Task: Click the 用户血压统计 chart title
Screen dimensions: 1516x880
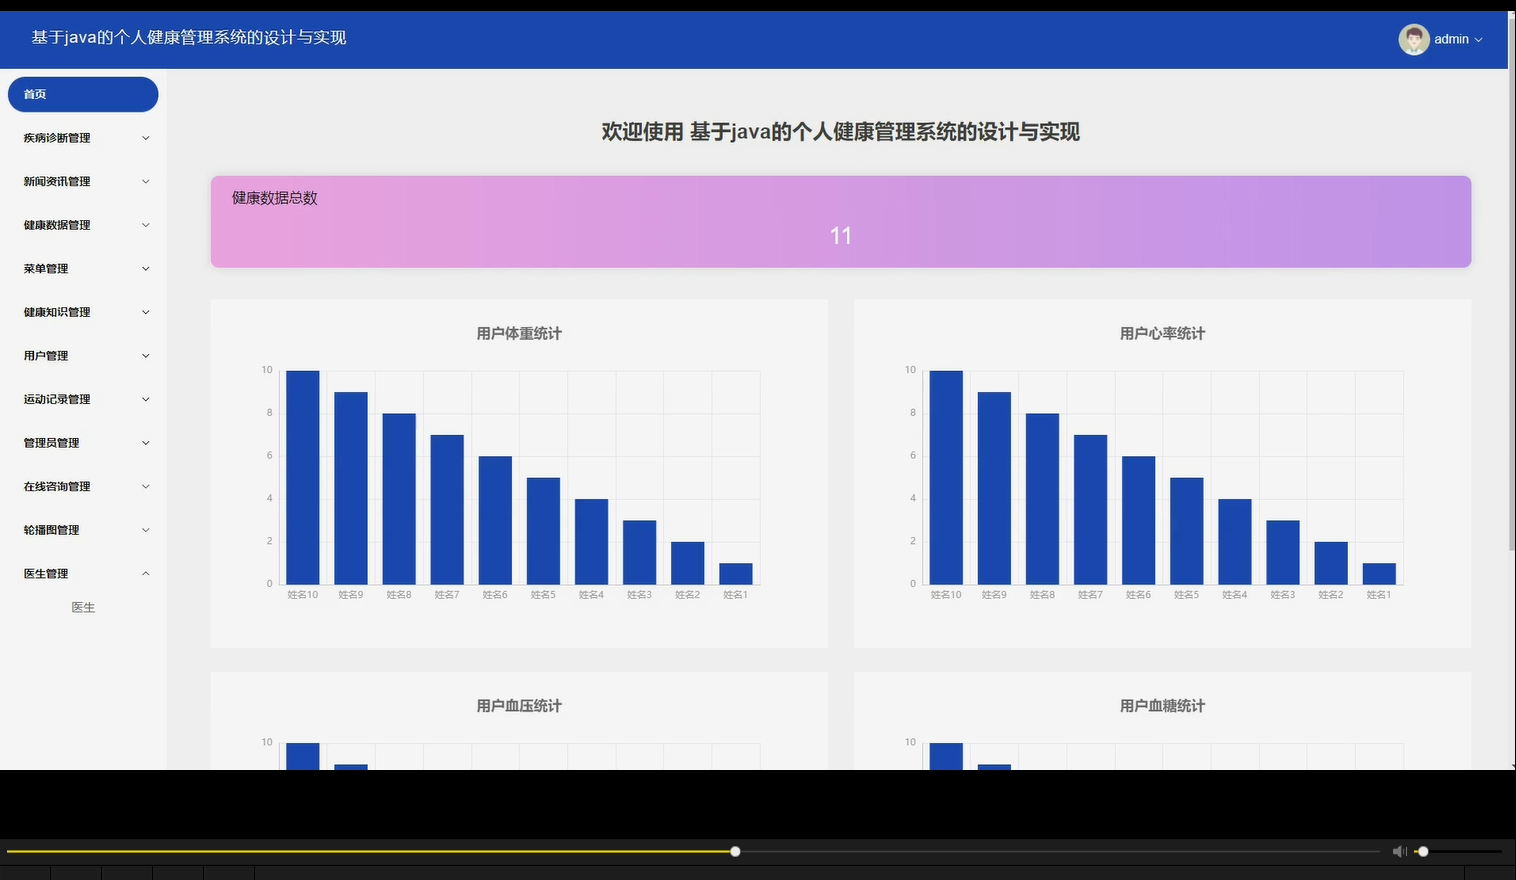Action: (x=519, y=705)
